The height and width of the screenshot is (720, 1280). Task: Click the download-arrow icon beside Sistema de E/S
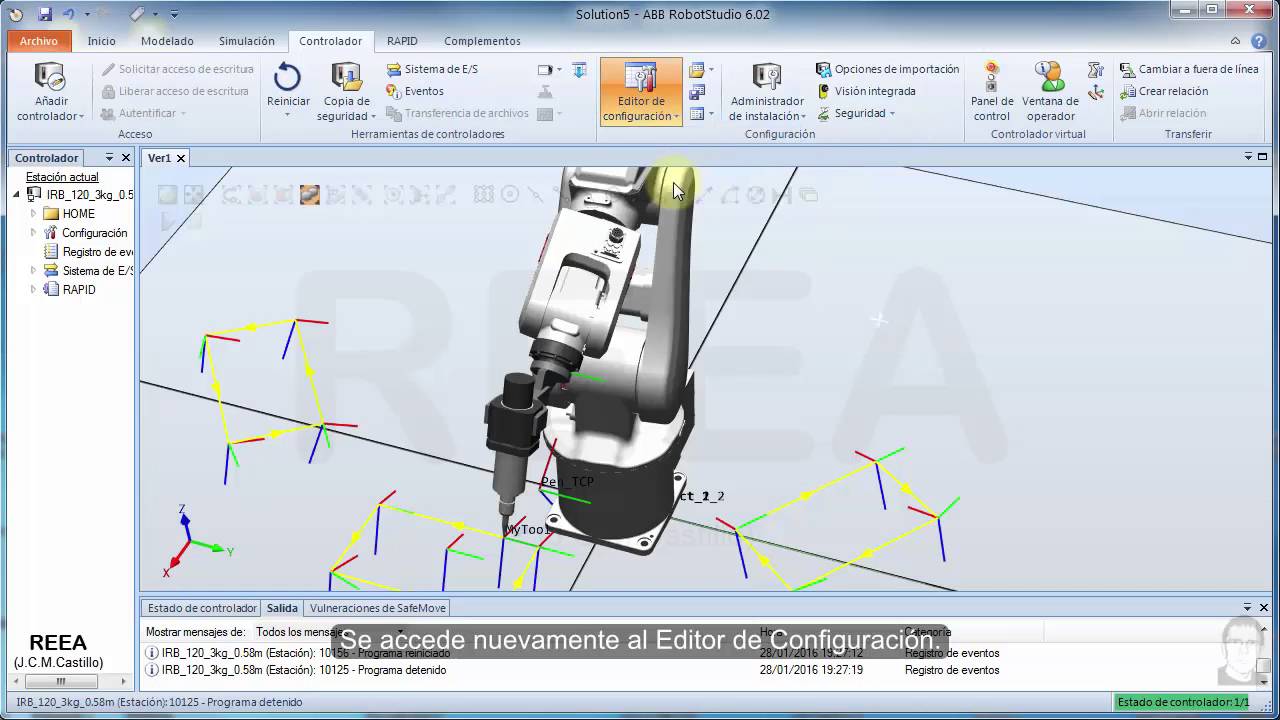click(x=580, y=70)
